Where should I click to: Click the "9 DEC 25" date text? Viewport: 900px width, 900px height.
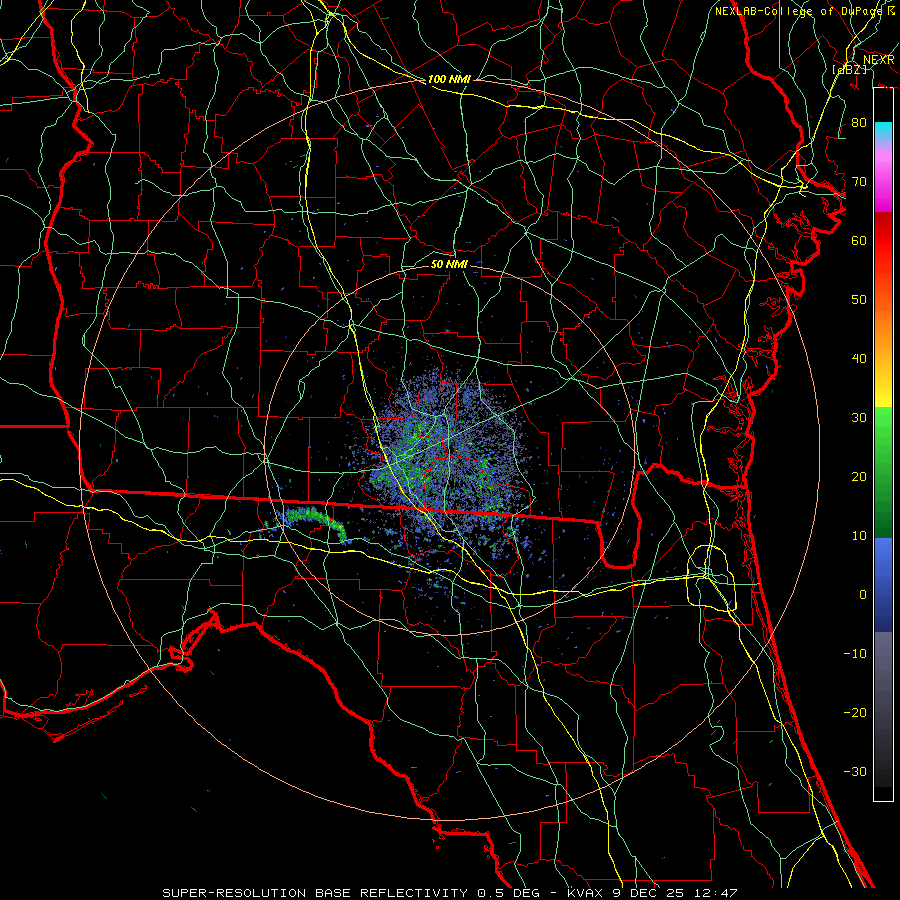coord(647,893)
